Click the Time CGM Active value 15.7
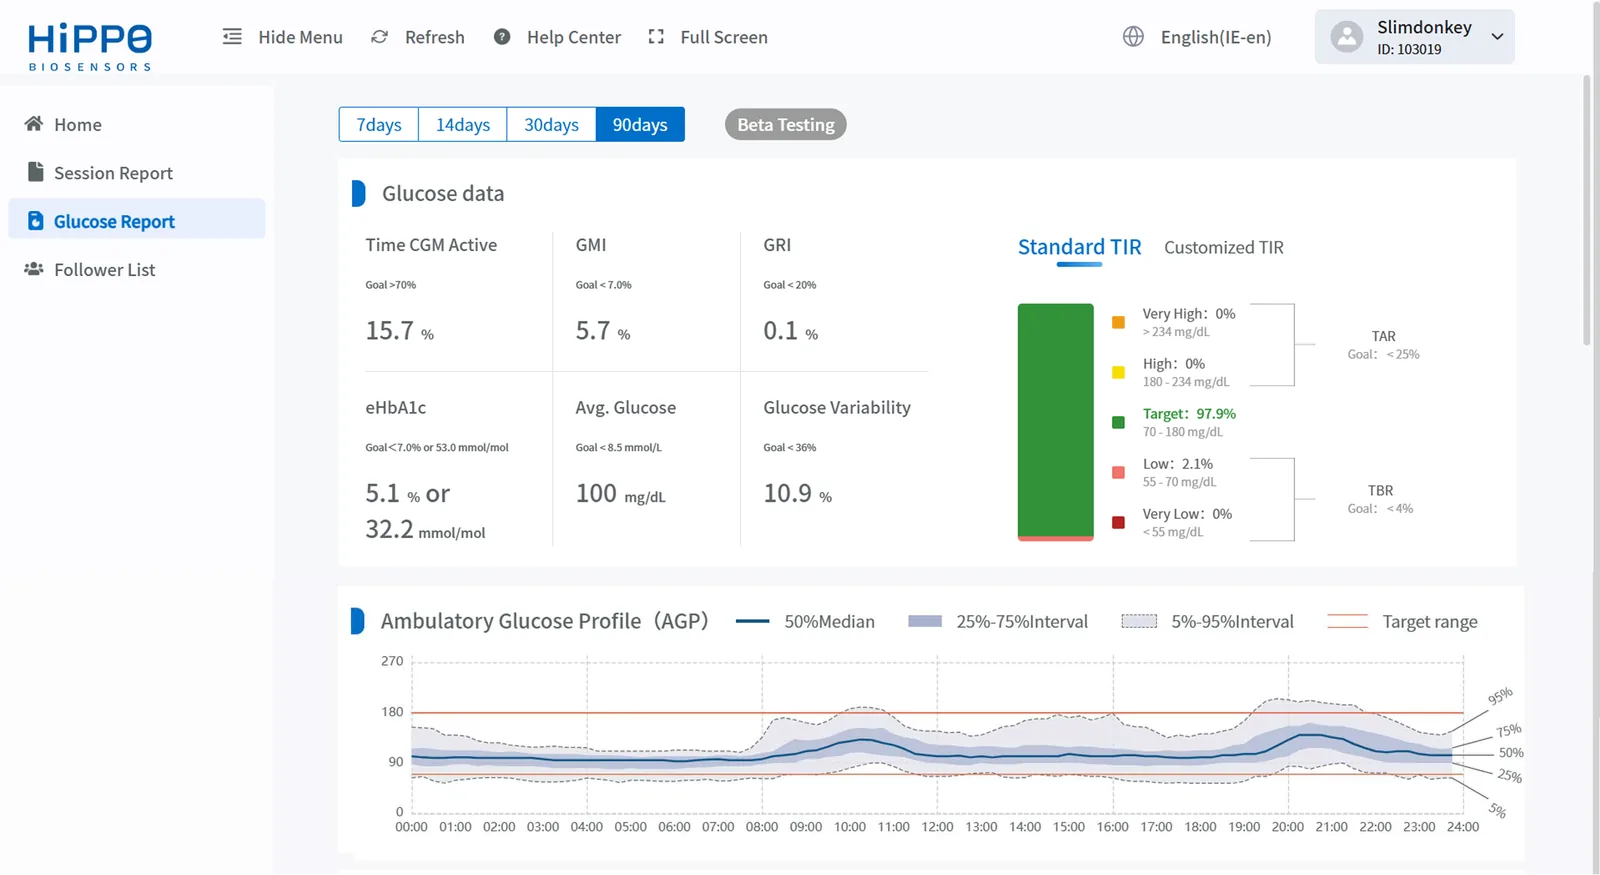The width and height of the screenshot is (1600, 875). (x=389, y=330)
